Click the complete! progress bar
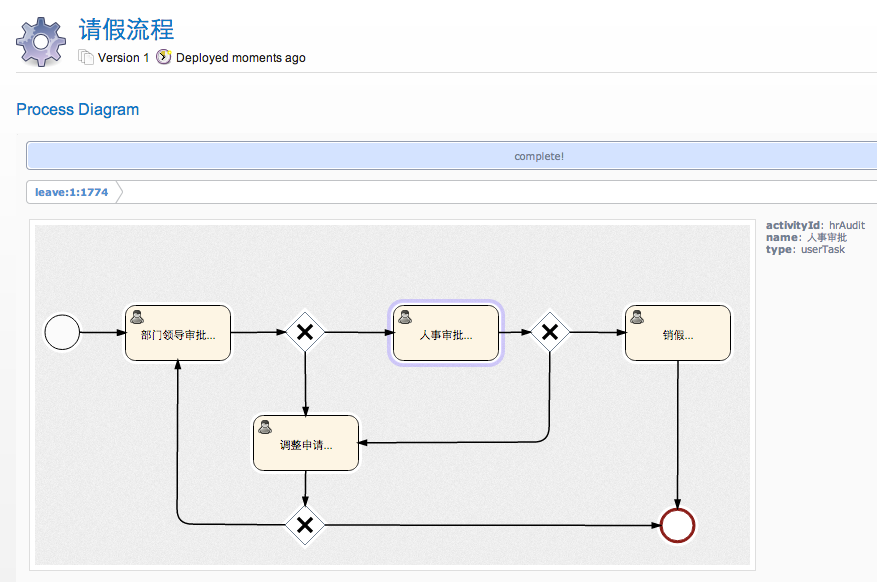 [539, 156]
